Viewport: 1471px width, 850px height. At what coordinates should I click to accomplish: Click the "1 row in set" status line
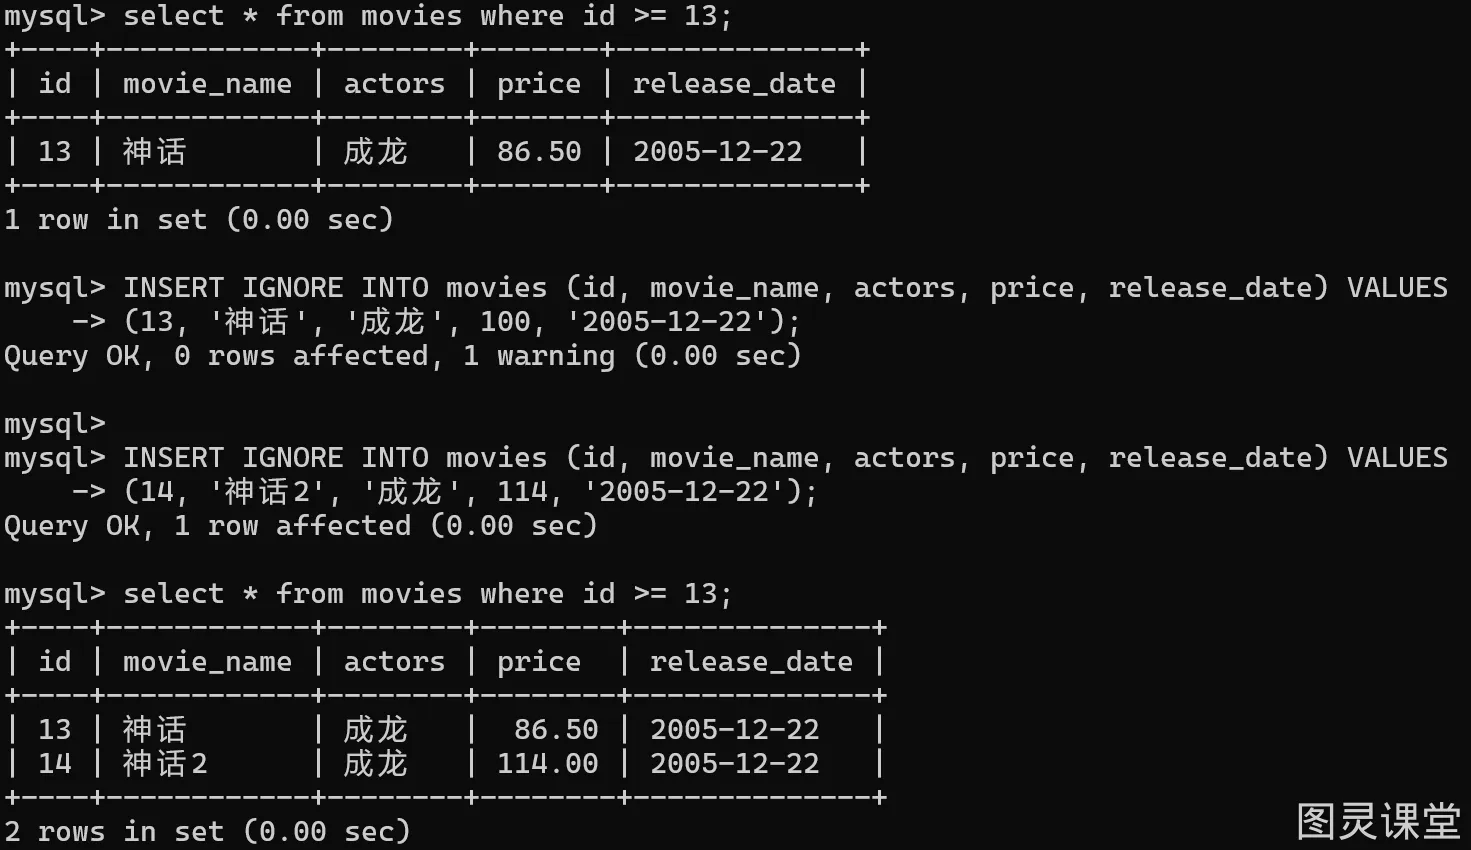198,220
